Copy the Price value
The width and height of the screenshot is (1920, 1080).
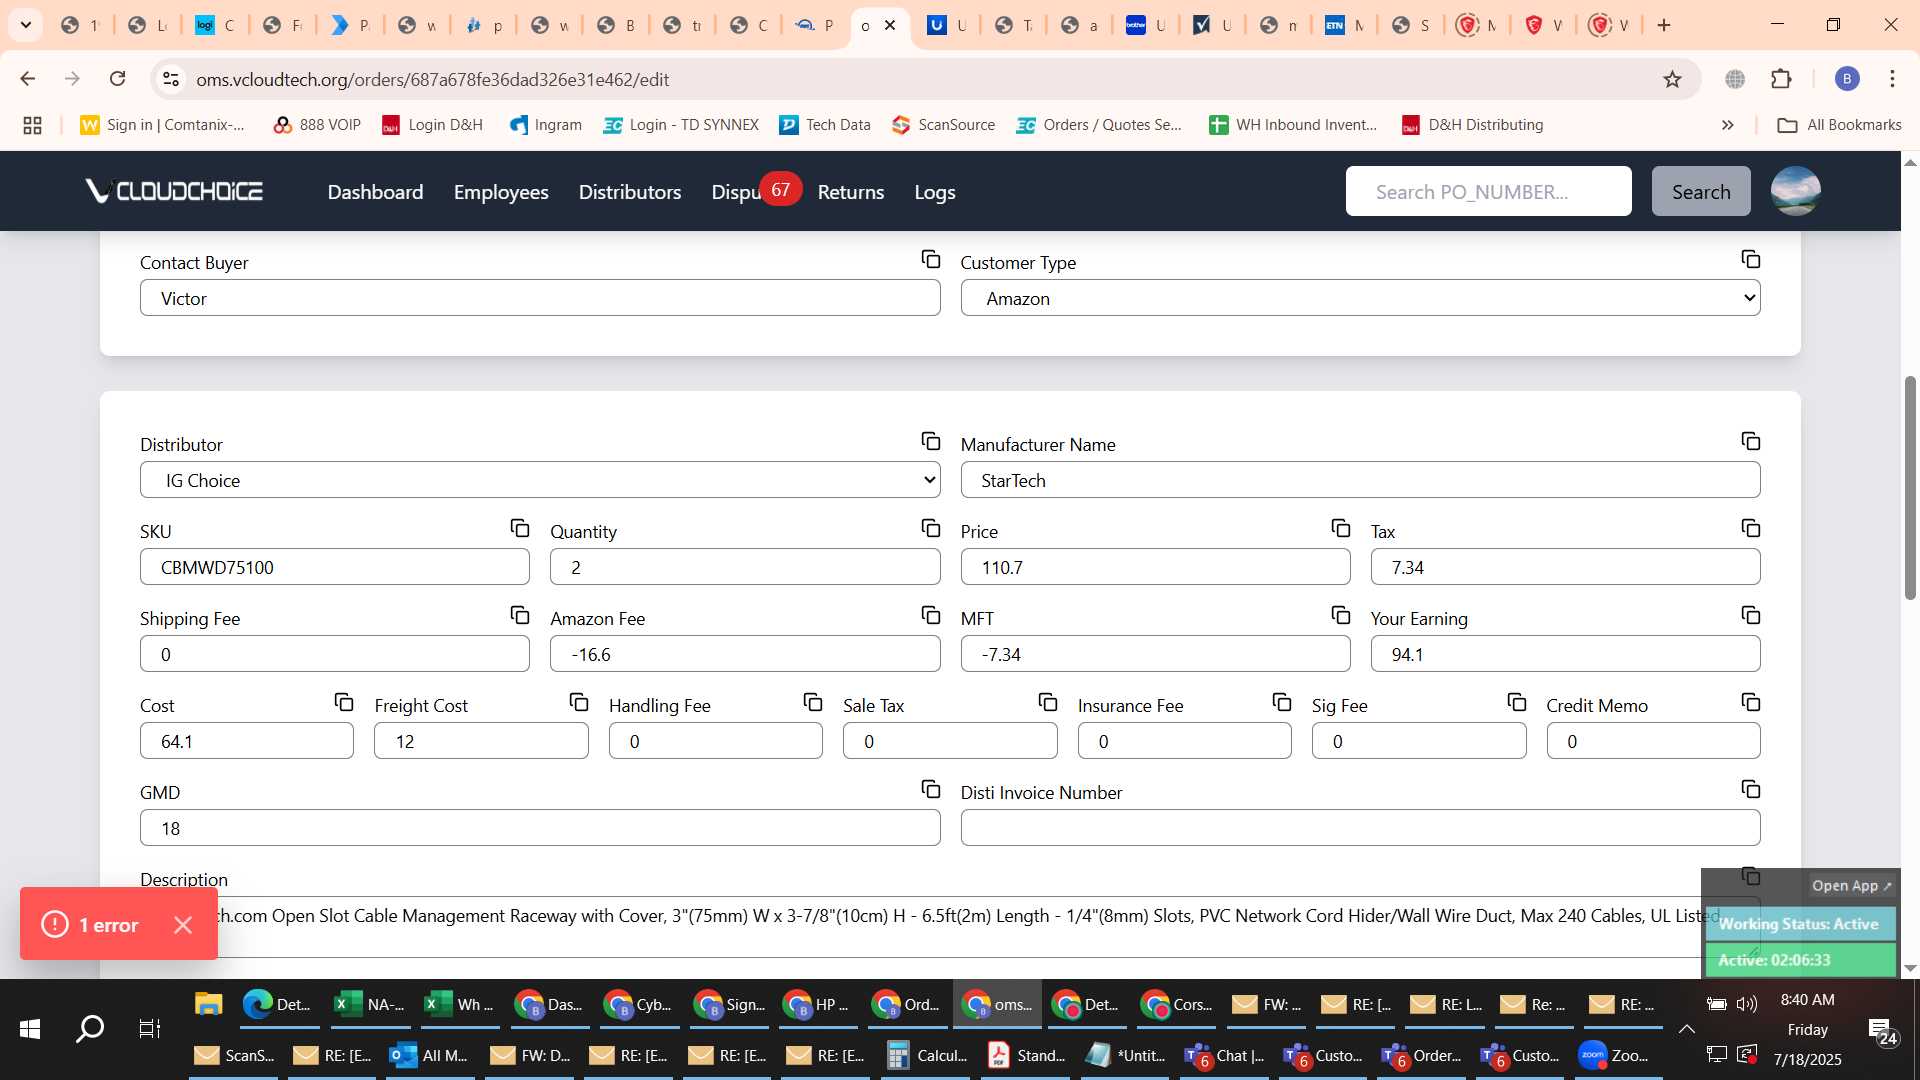[1341, 529]
